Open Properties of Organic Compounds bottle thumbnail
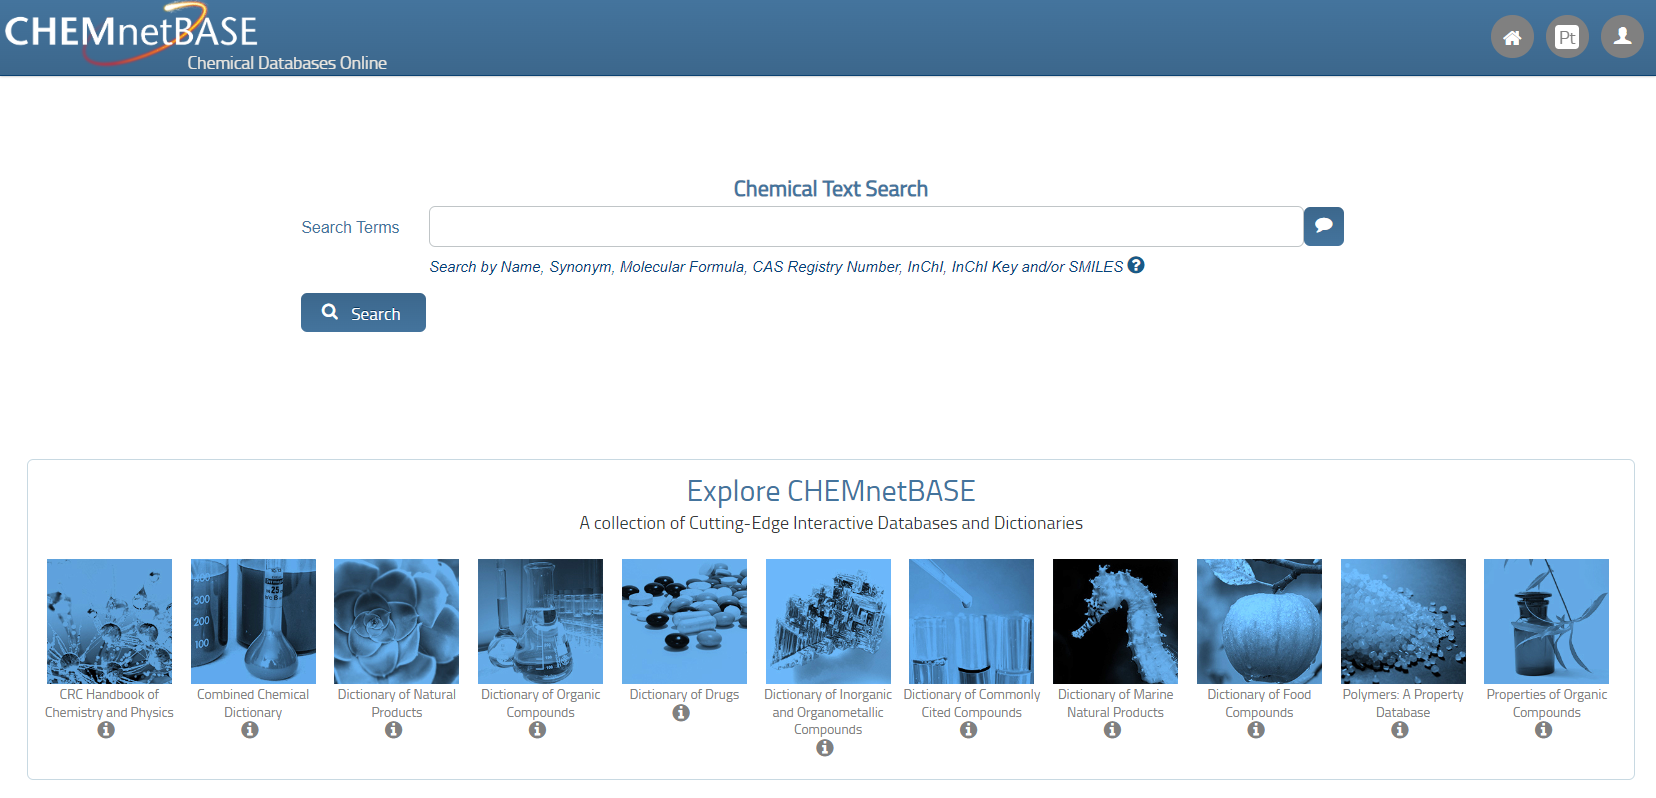 pos(1547,621)
